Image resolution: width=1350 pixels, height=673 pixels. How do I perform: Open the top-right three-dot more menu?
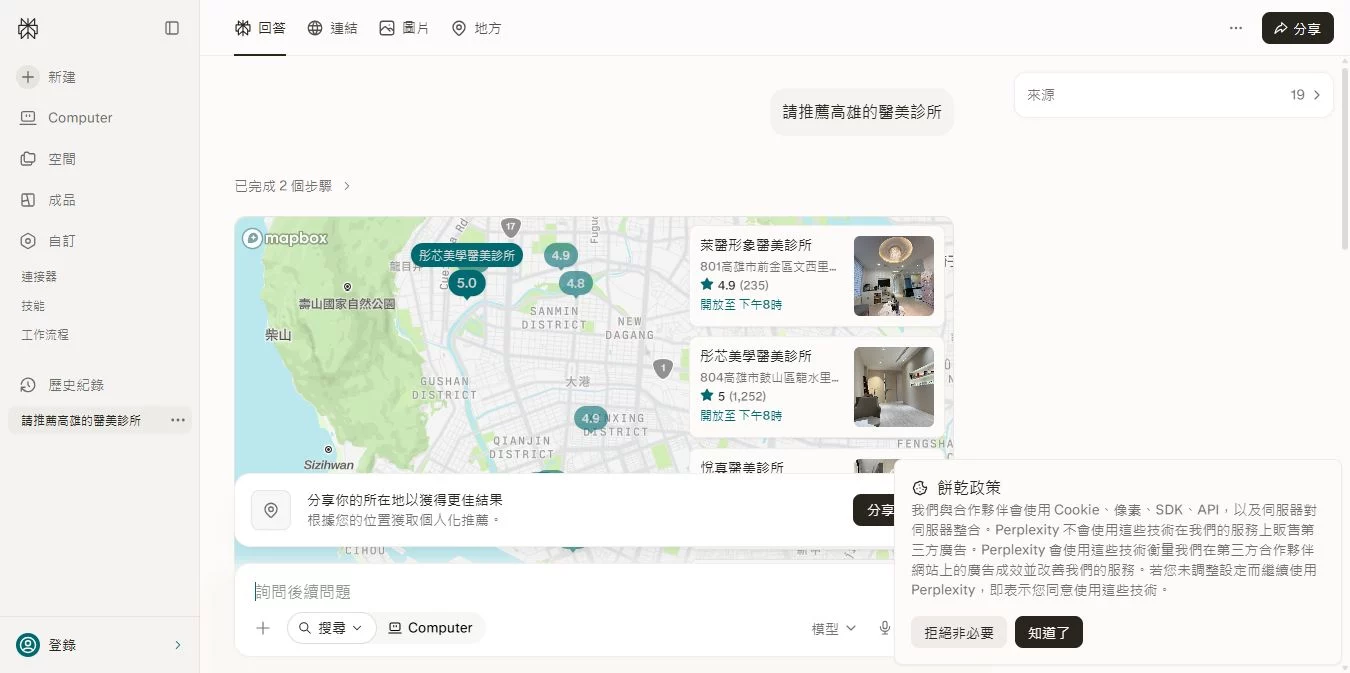(1236, 28)
